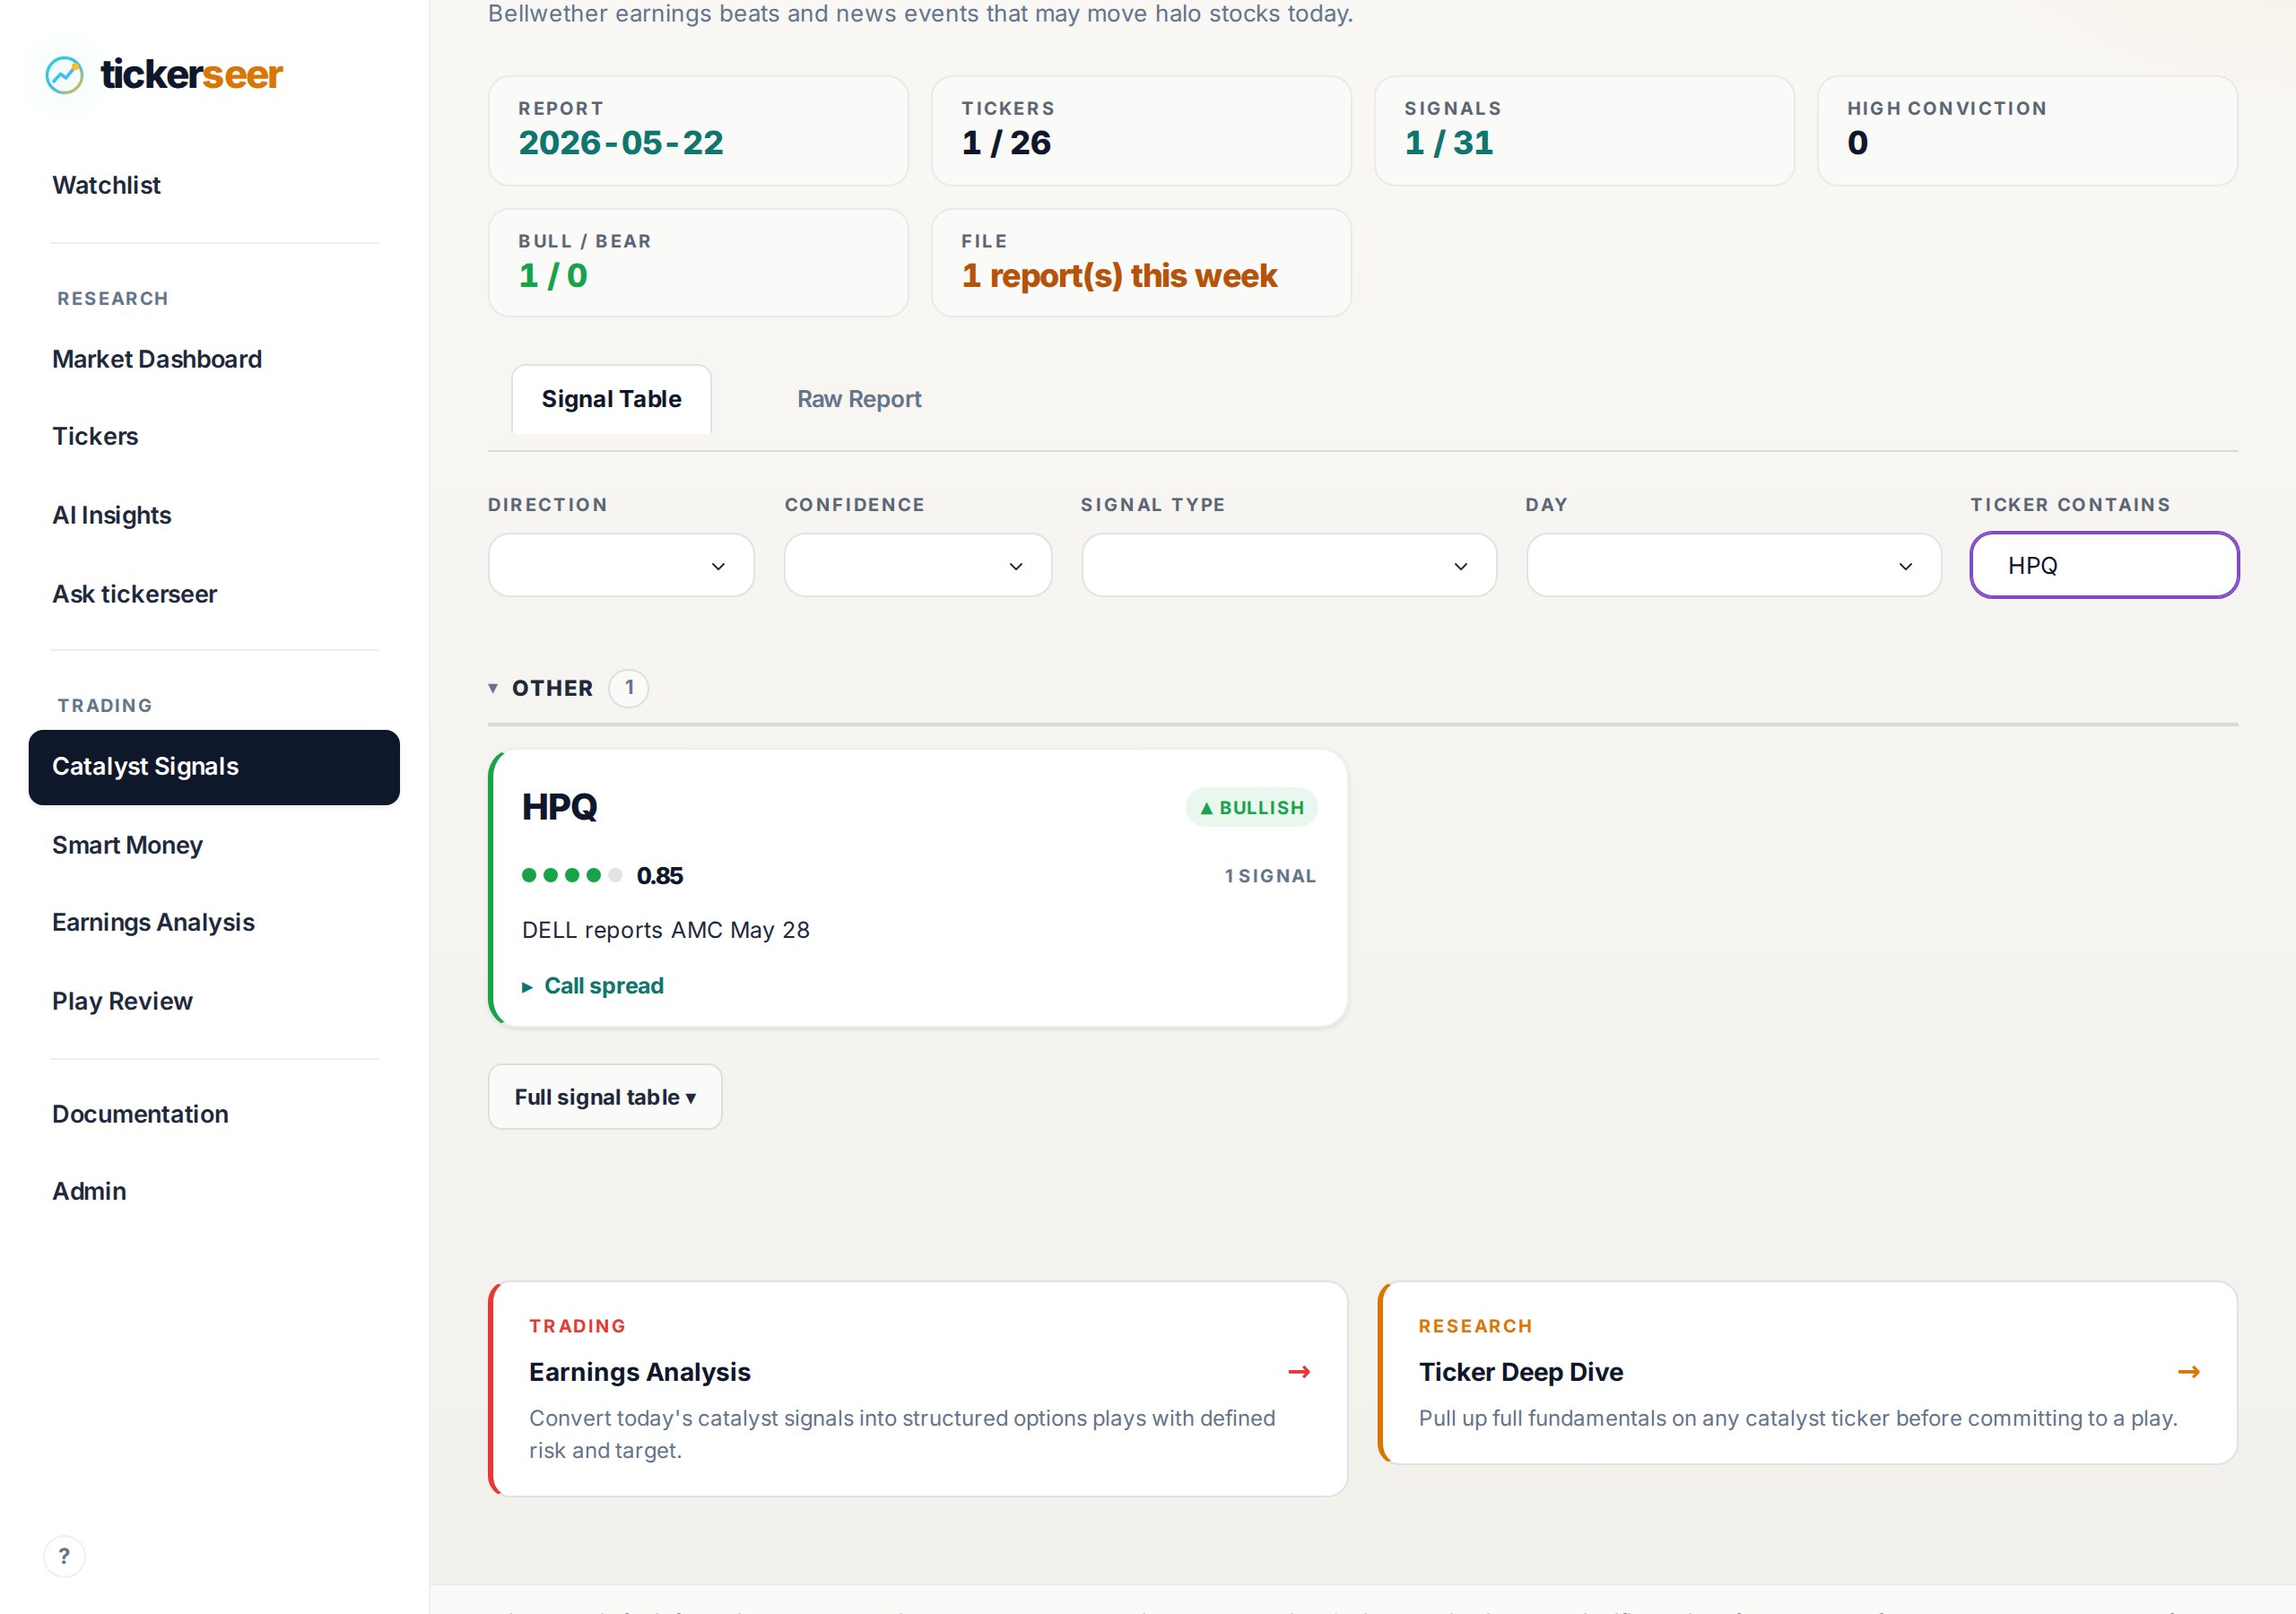
Task: Click the tickerseer logo icon
Action: [x=65, y=75]
